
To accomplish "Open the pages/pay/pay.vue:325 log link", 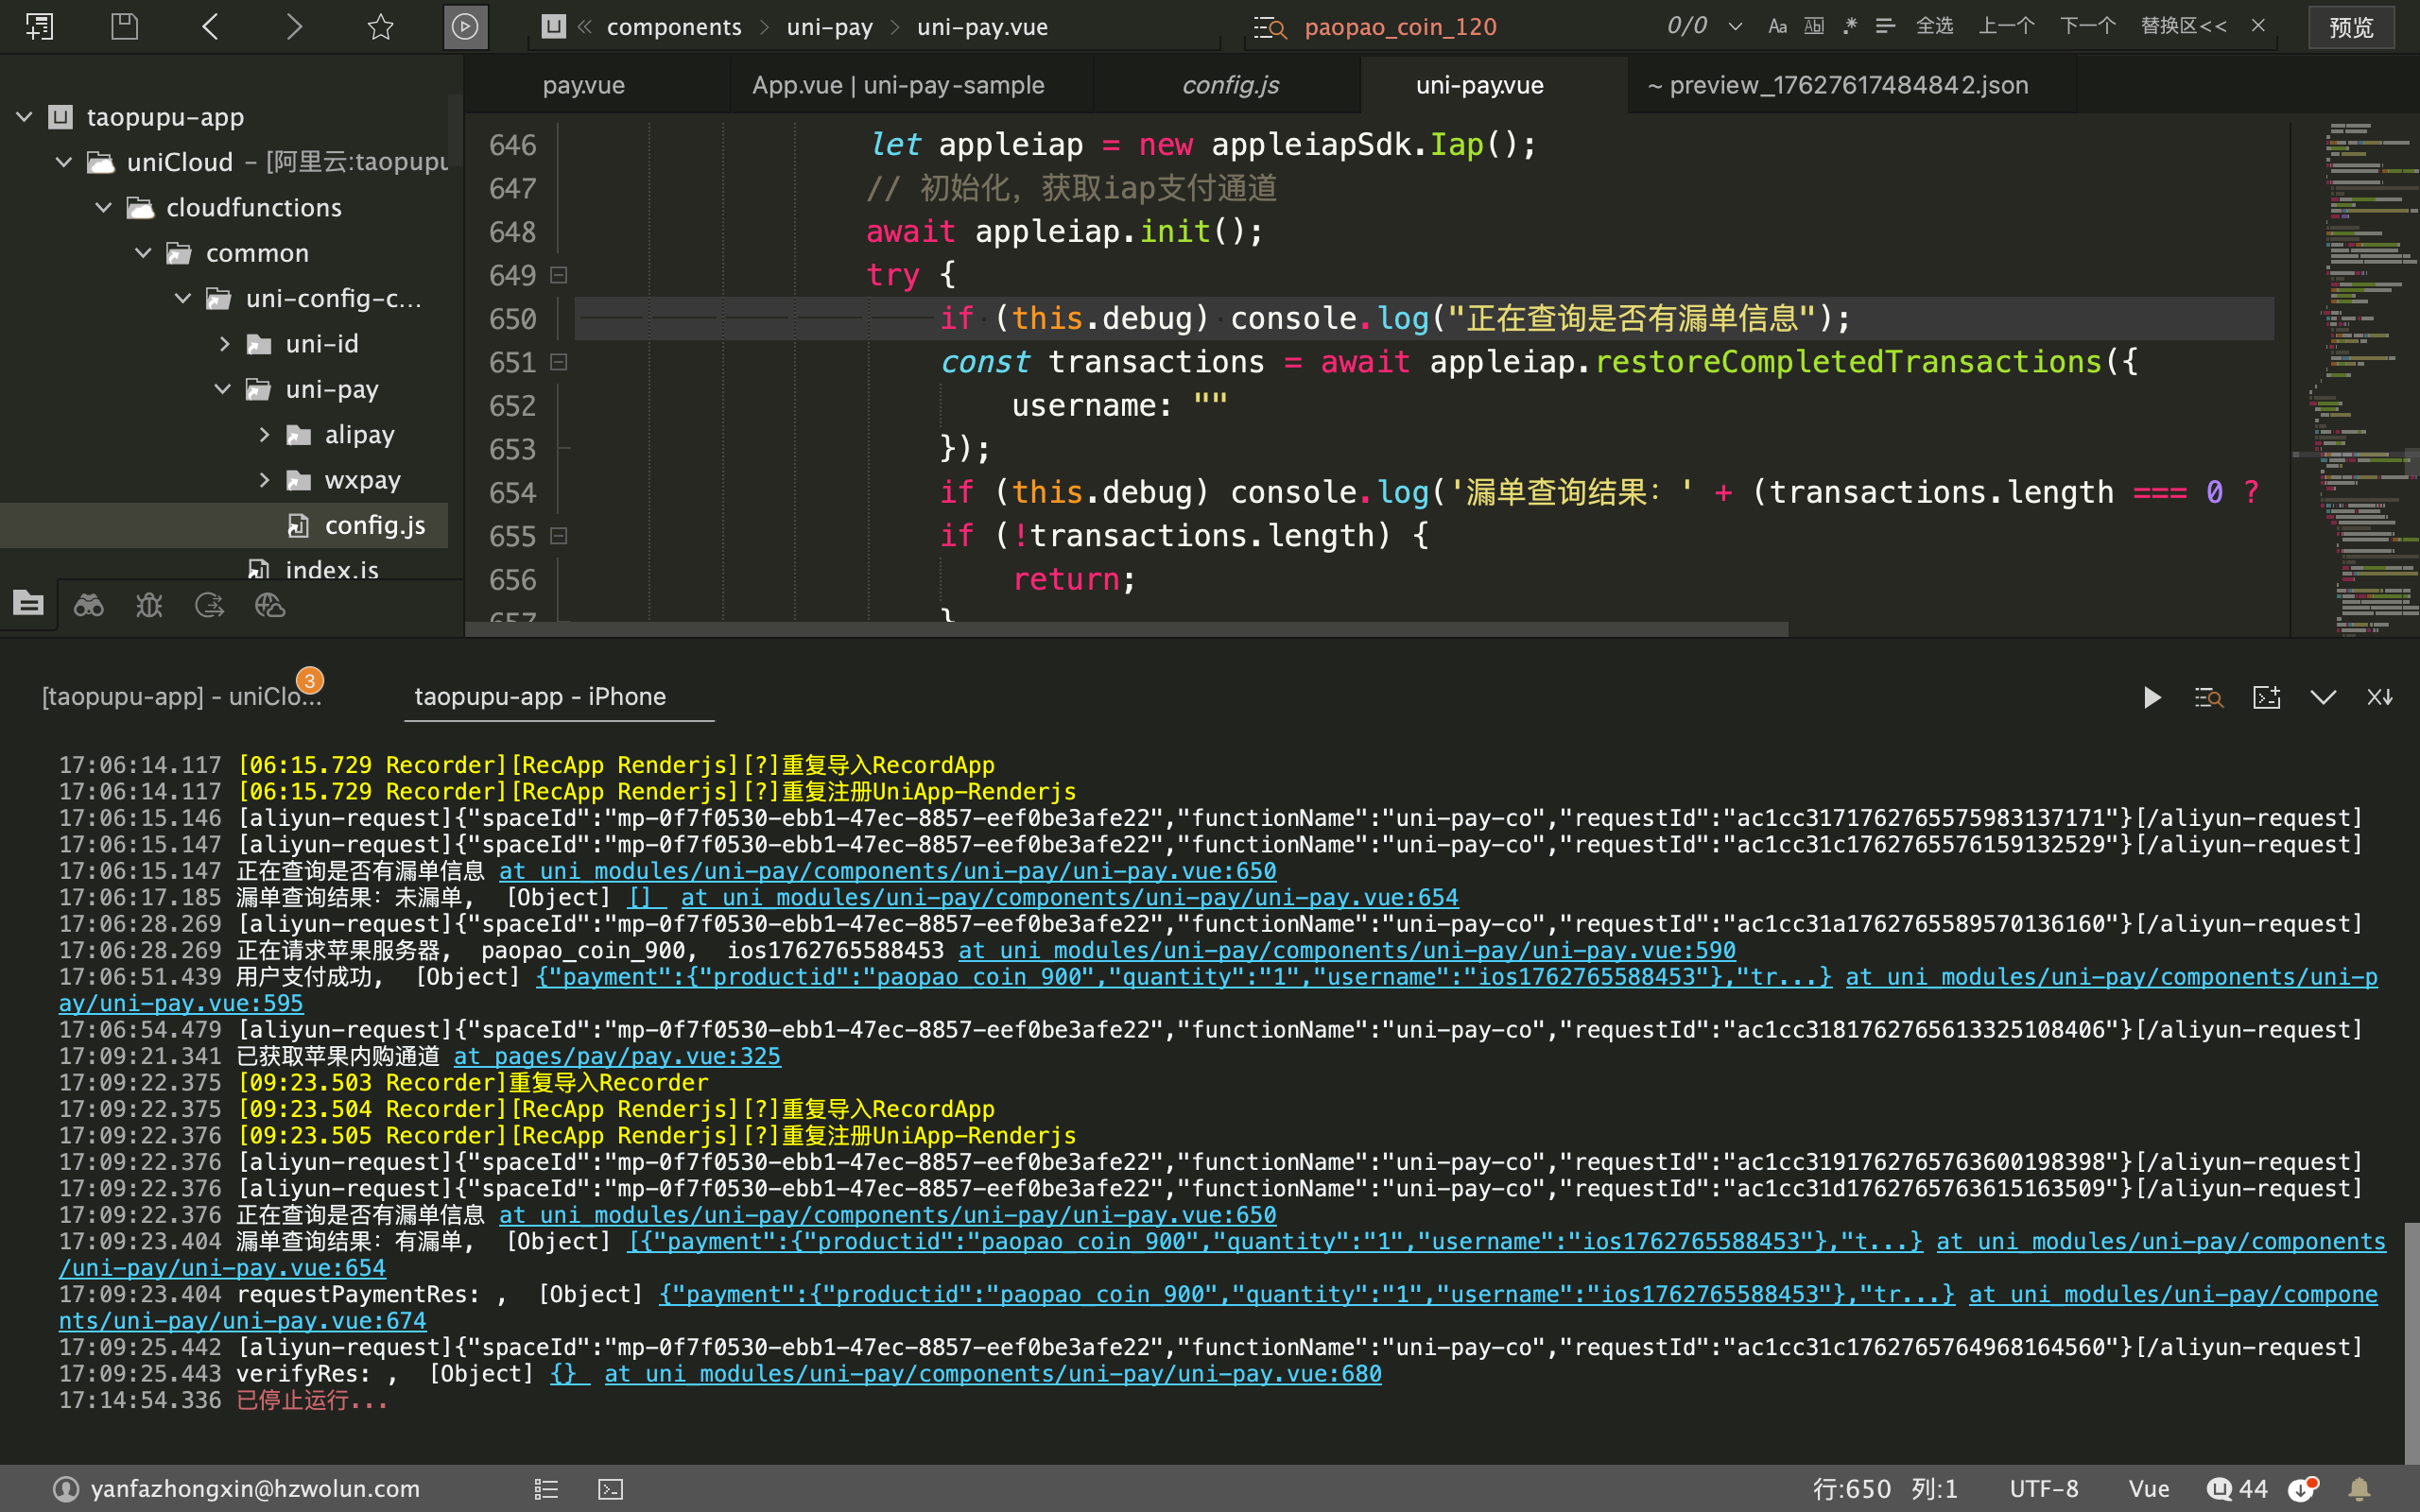I will coord(617,1056).
